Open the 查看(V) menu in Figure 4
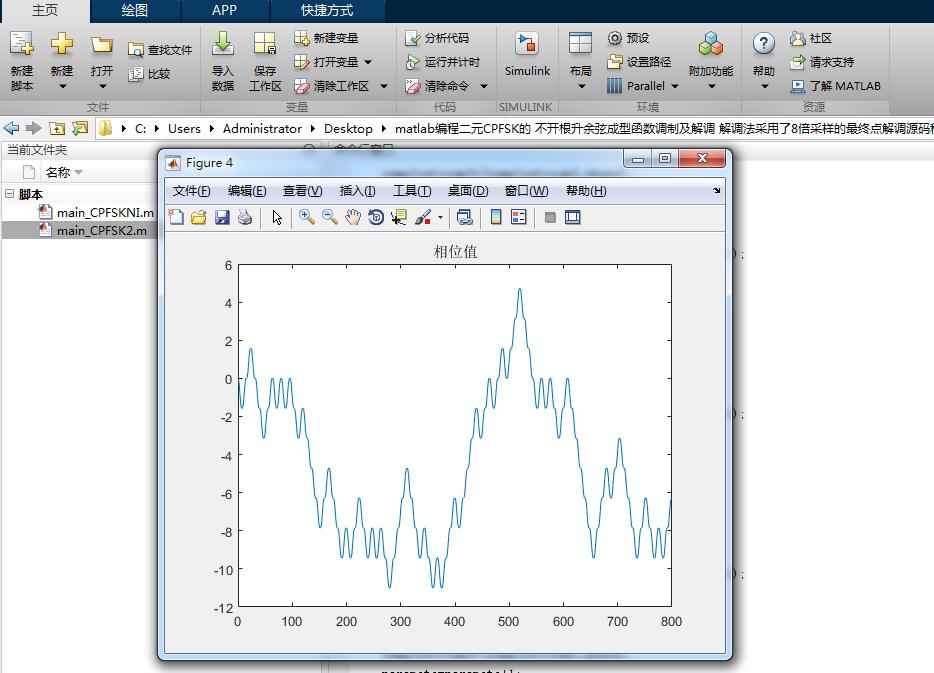The width and height of the screenshot is (934, 673). 303,191
